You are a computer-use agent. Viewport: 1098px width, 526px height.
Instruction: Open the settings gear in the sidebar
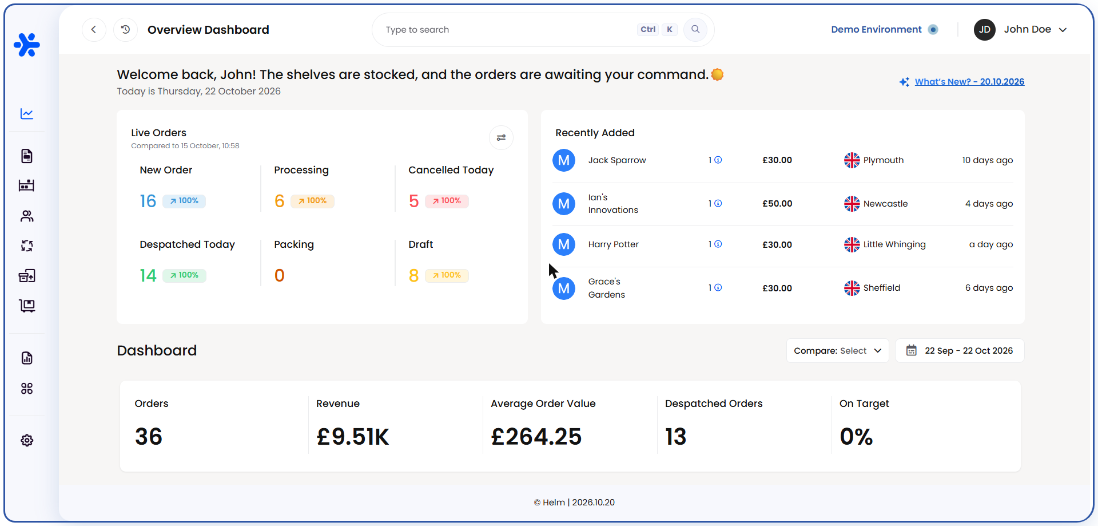pyautogui.click(x=27, y=441)
